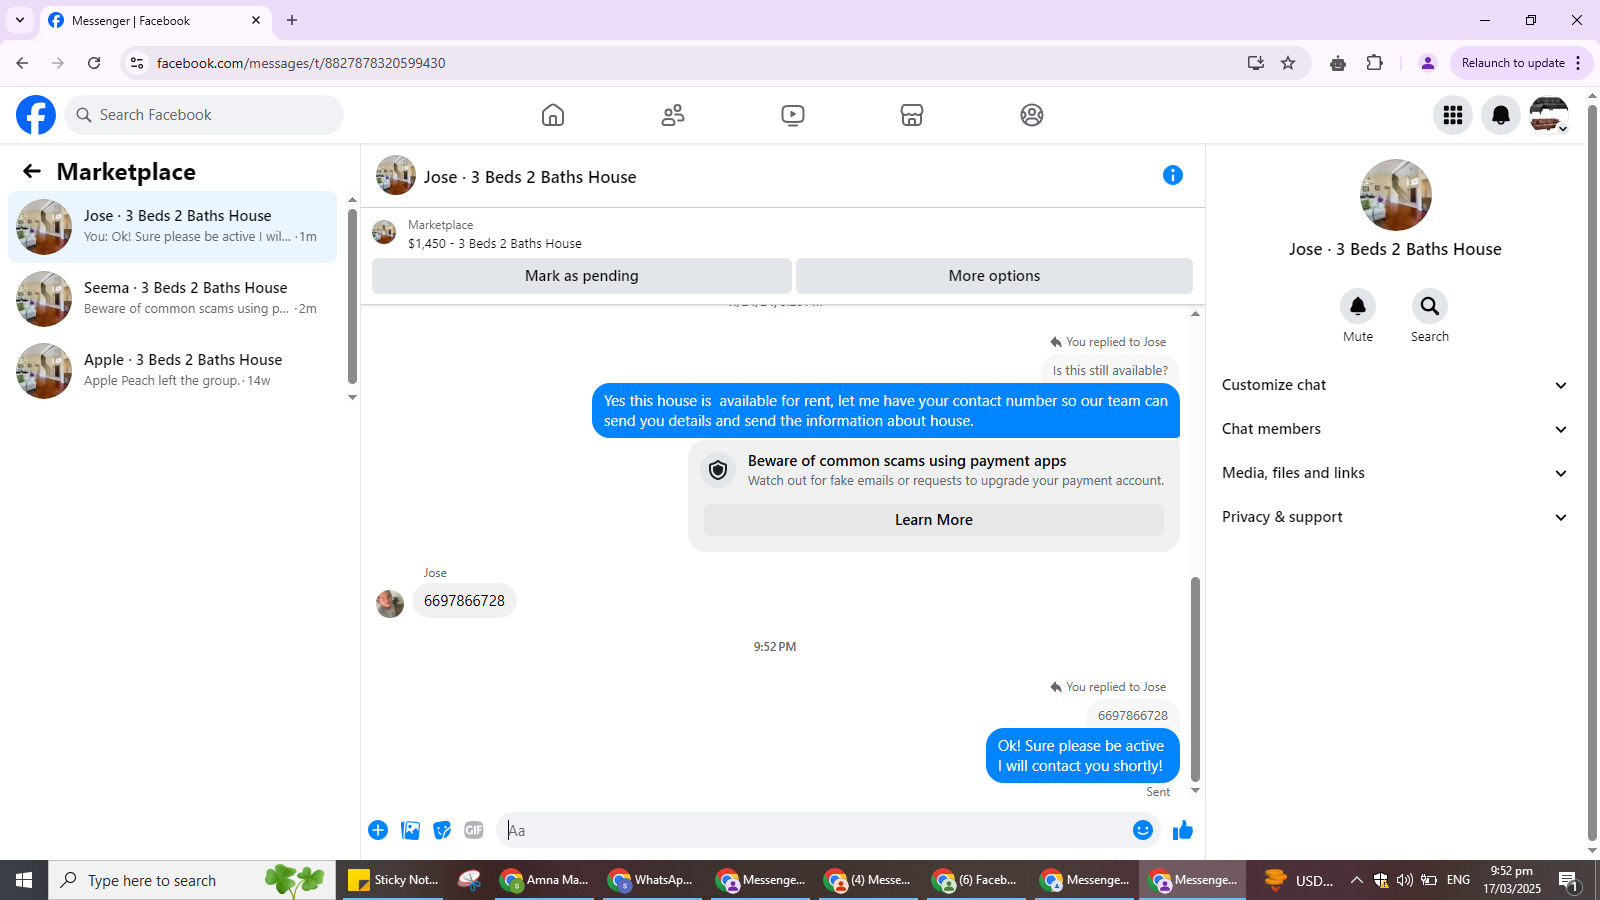This screenshot has height=900, width=1600.
Task: Click Mark as pending button
Action: (582, 276)
